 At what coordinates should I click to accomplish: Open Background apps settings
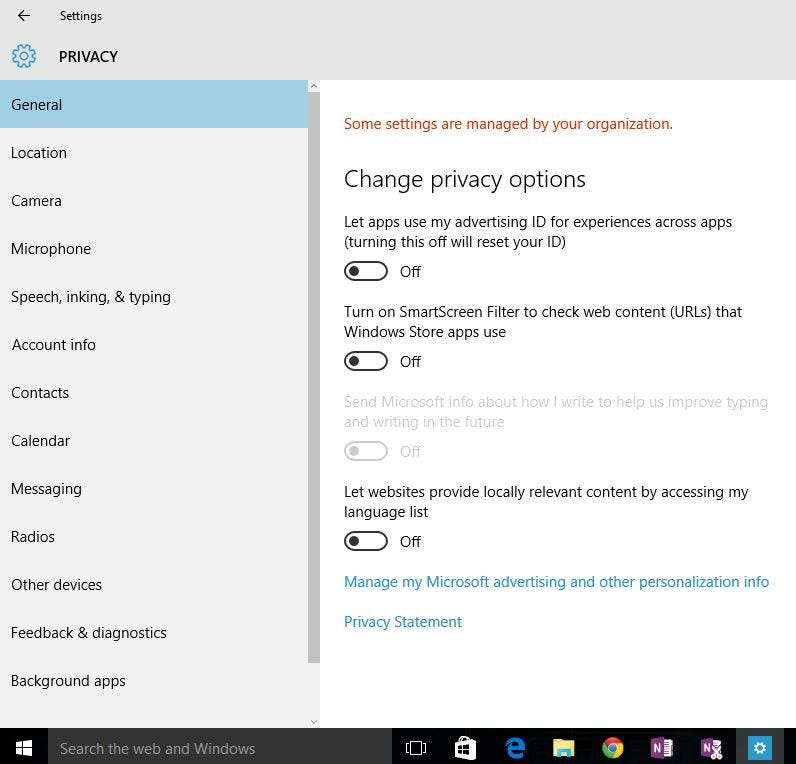(154, 680)
